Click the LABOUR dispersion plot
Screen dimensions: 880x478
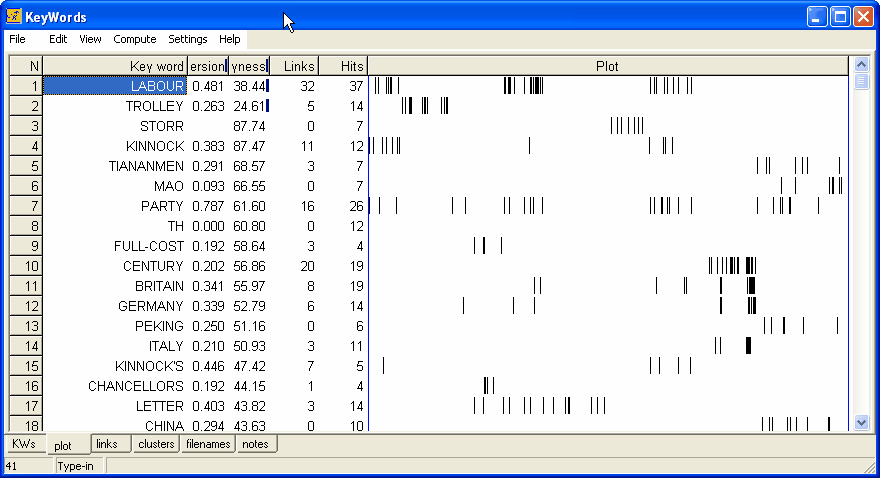(608, 86)
